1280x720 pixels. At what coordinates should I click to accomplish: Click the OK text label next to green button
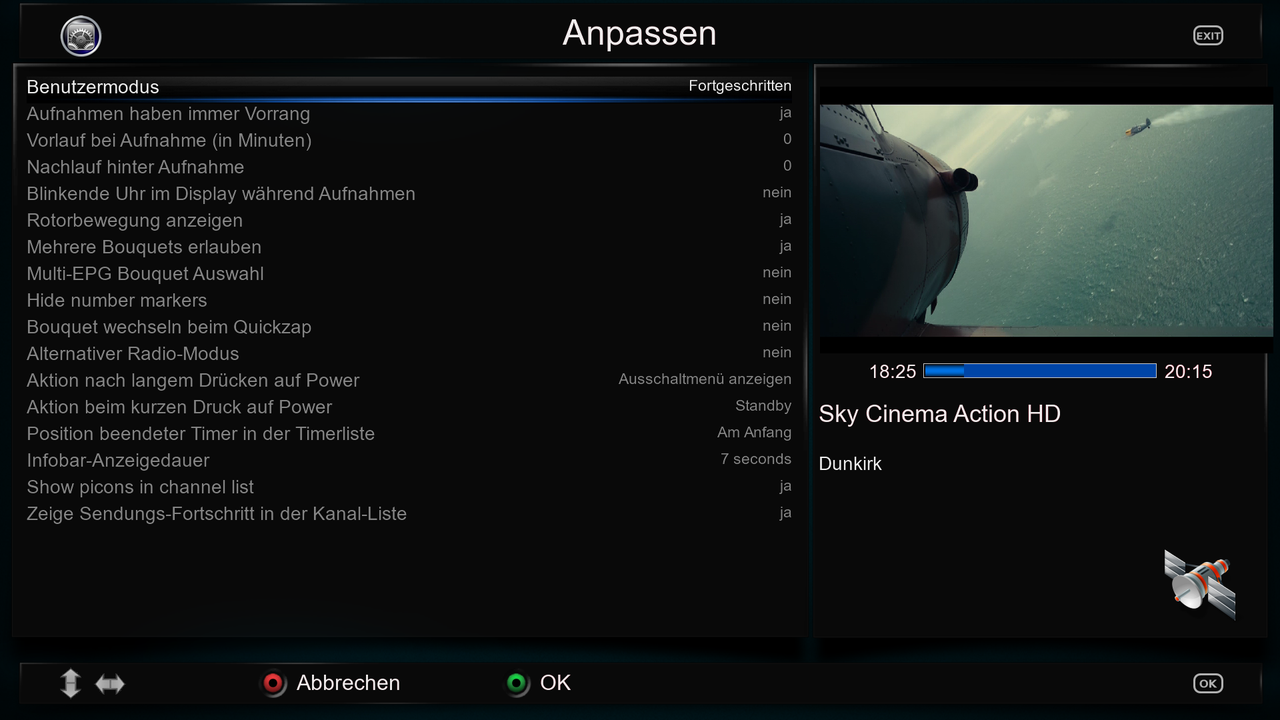(x=555, y=683)
